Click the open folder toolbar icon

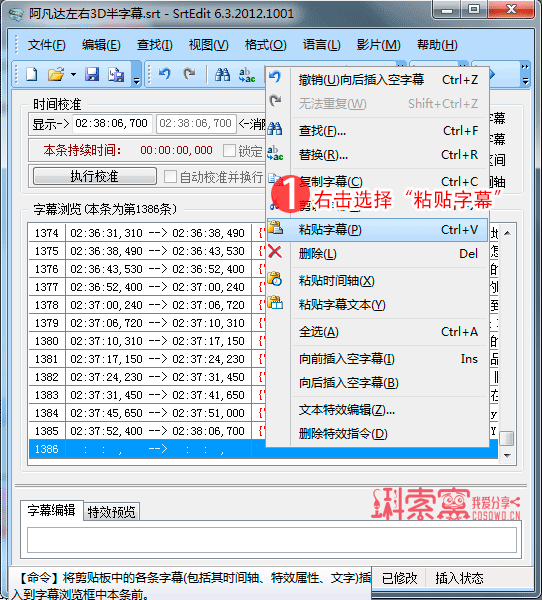coord(56,74)
